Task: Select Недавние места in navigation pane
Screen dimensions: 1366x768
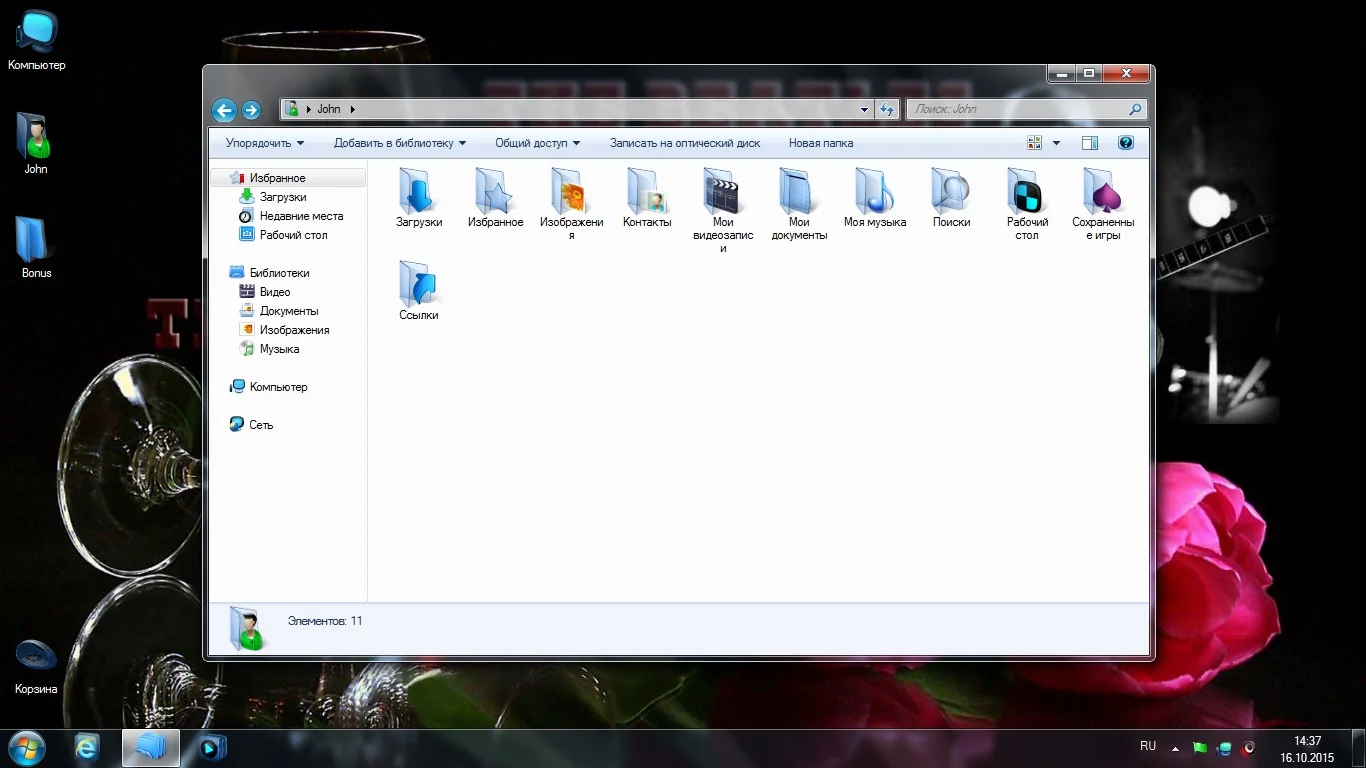Action: pyautogui.click(x=301, y=216)
